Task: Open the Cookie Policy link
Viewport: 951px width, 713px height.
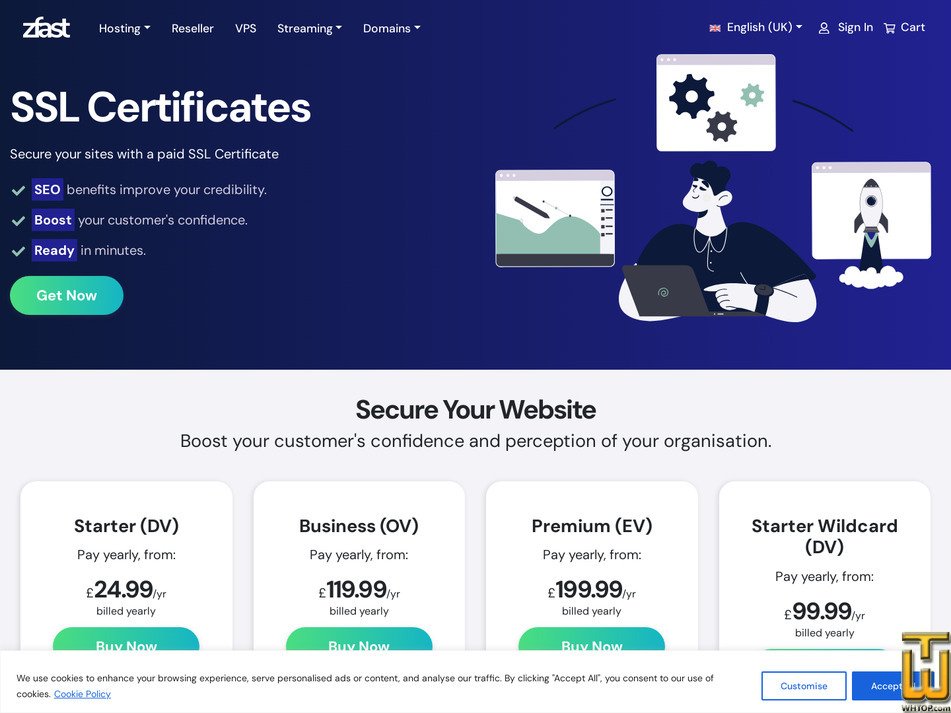Action: [x=82, y=694]
